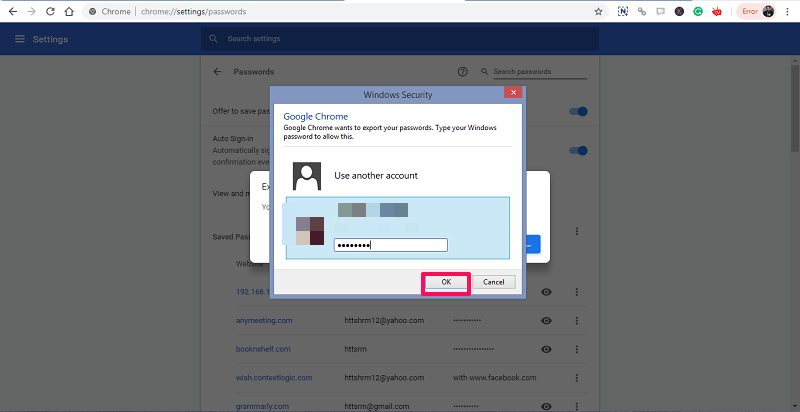Viewport: 800px width, 412px height.
Task: Click the Search passwords field
Action: [540, 72]
